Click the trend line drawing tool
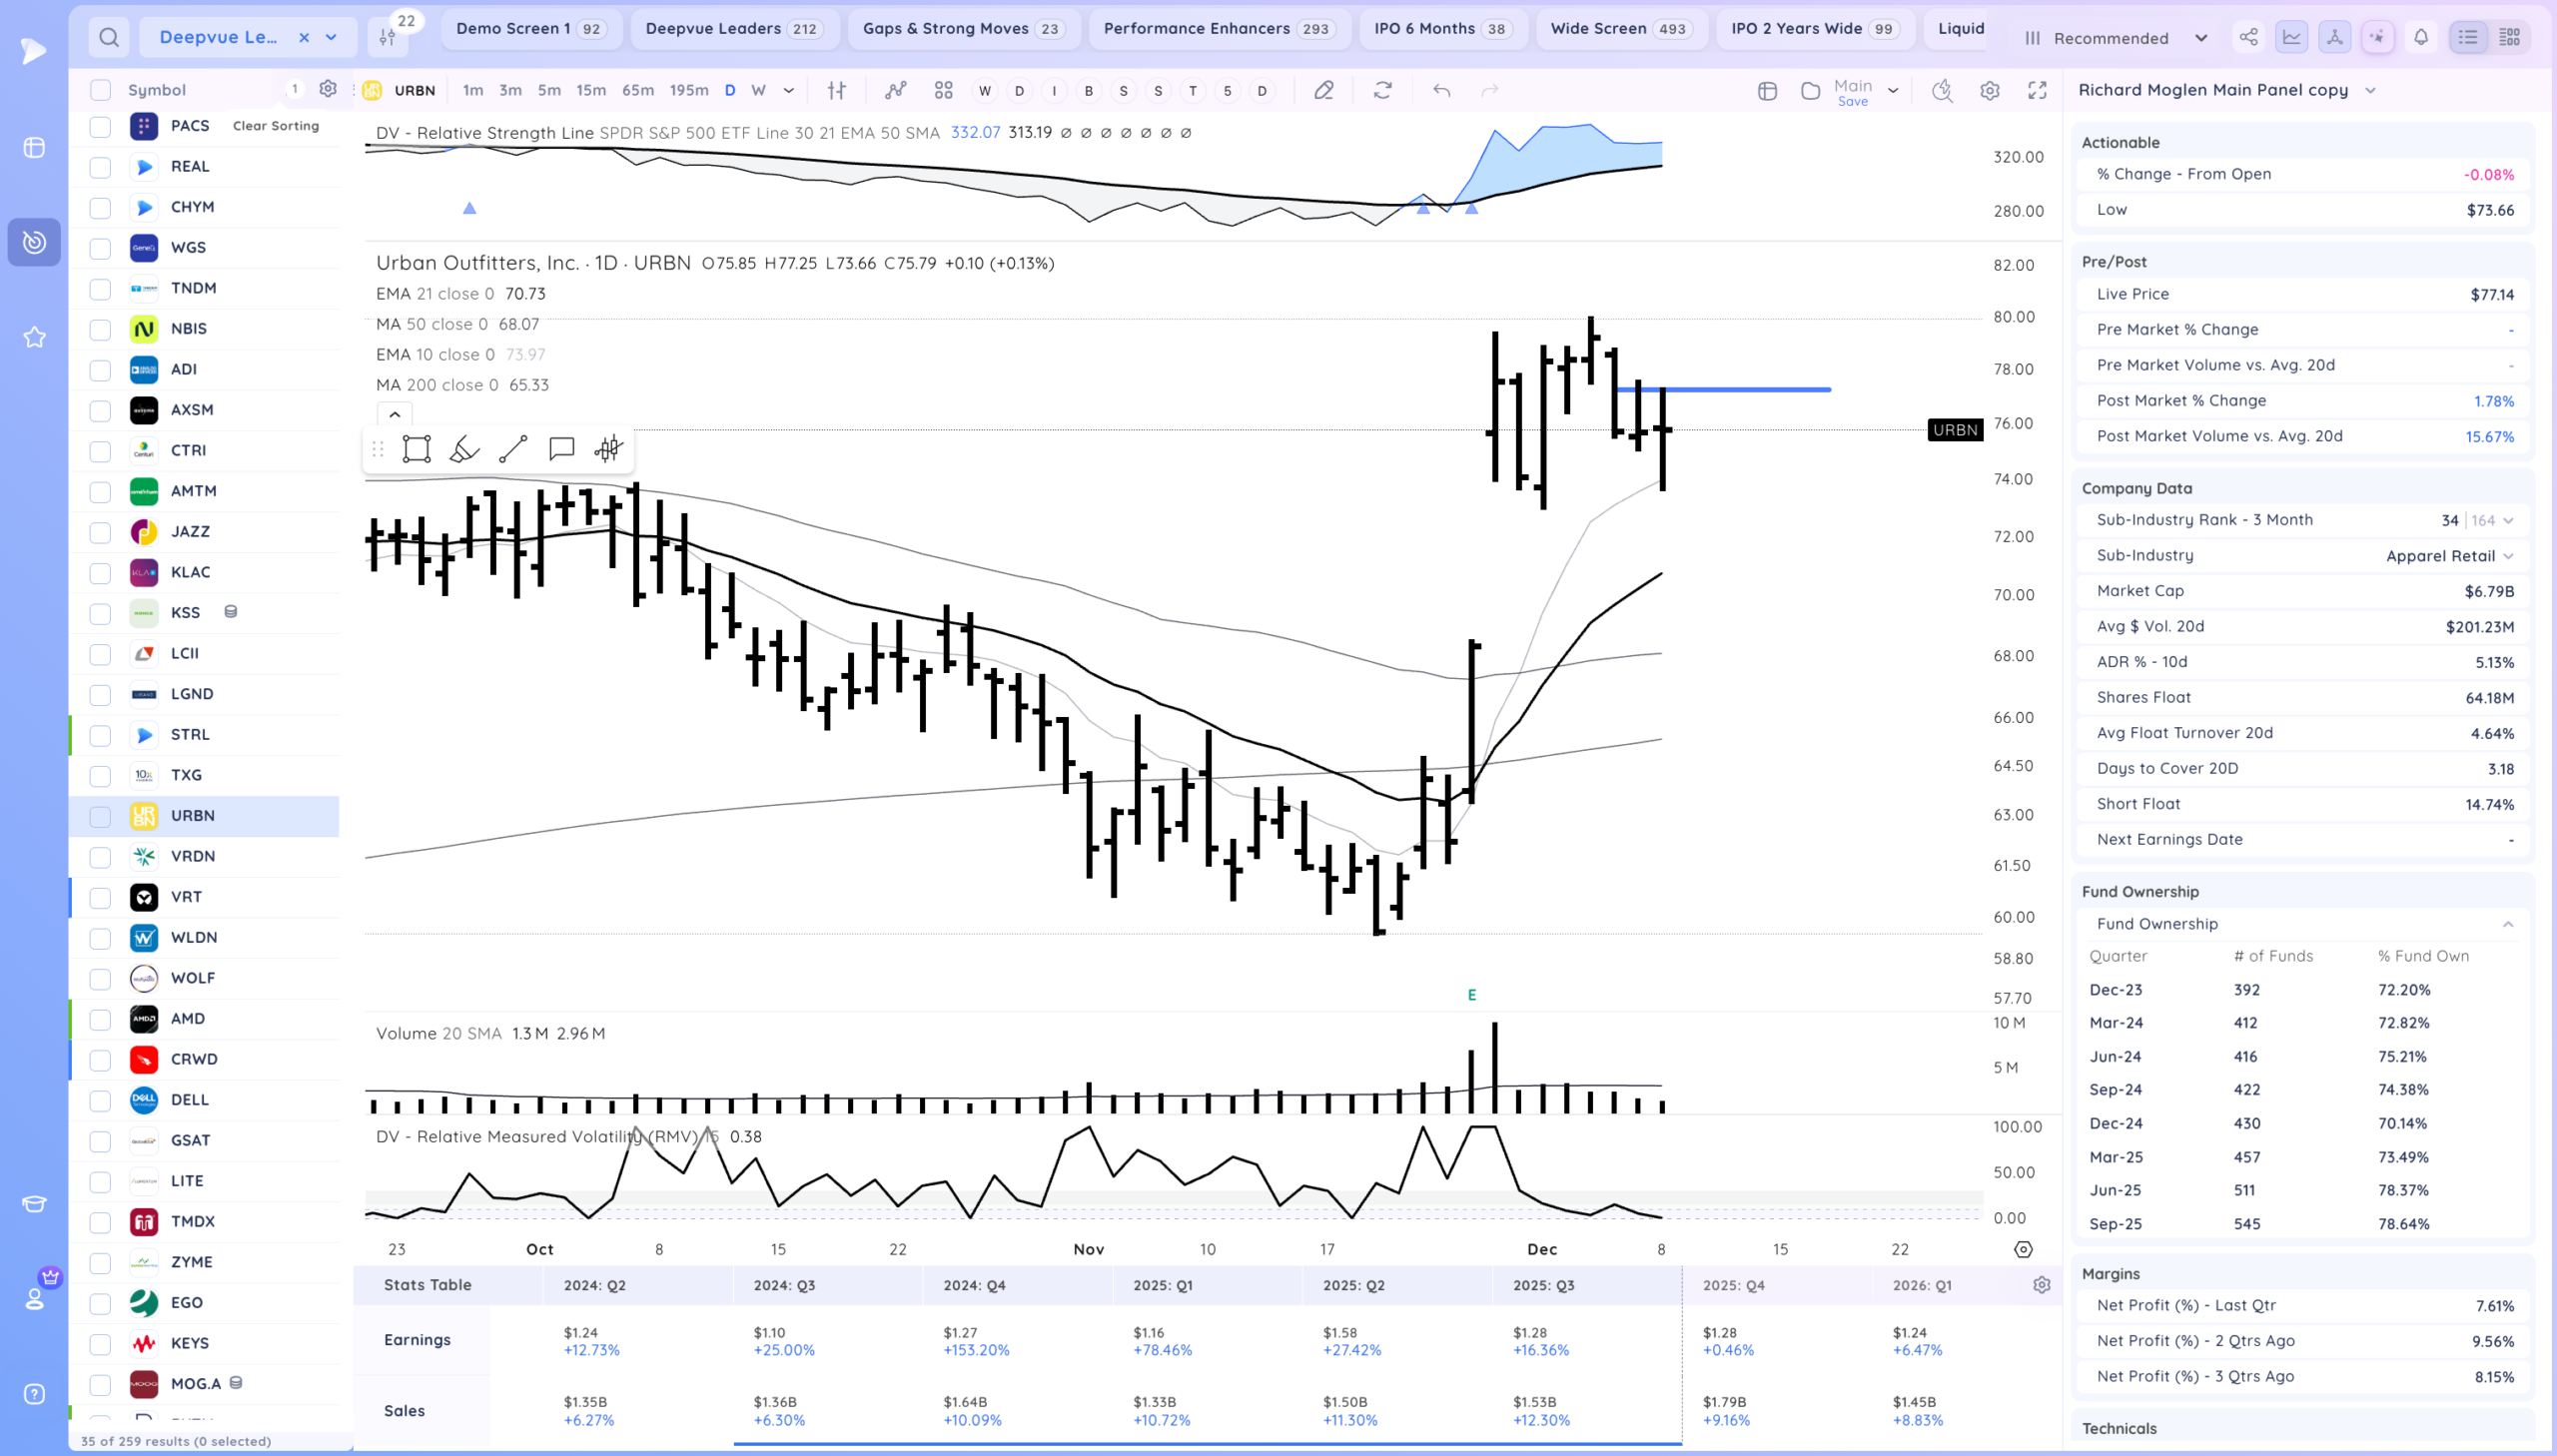 (513, 449)
